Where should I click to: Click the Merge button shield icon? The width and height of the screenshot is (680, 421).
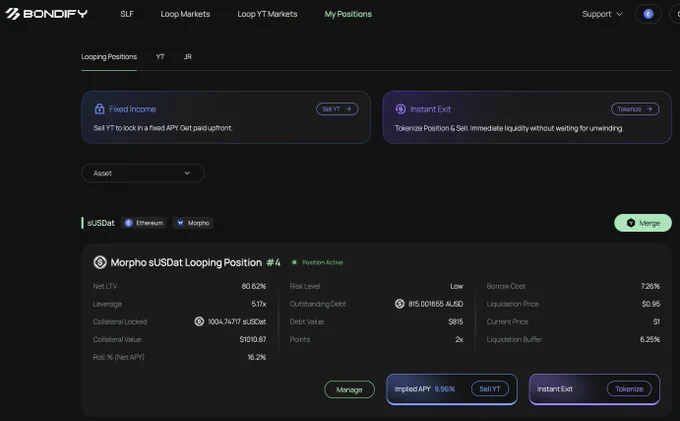[x=631, y=223]
